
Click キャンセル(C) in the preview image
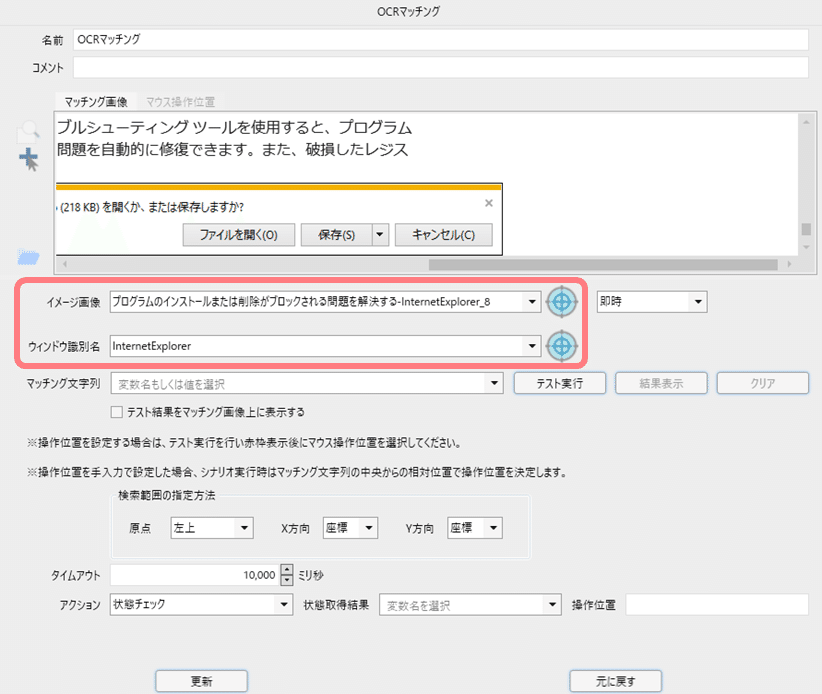point(444,234)
